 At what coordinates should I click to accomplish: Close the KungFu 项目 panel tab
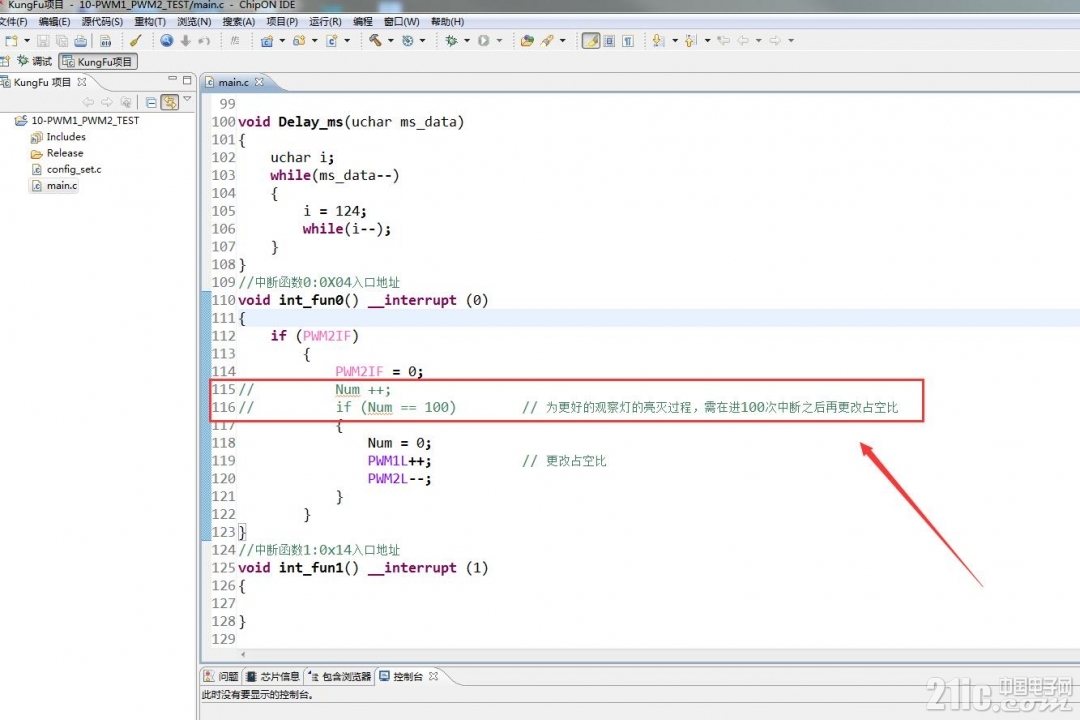pyautogui.click(x=82, y=82)
